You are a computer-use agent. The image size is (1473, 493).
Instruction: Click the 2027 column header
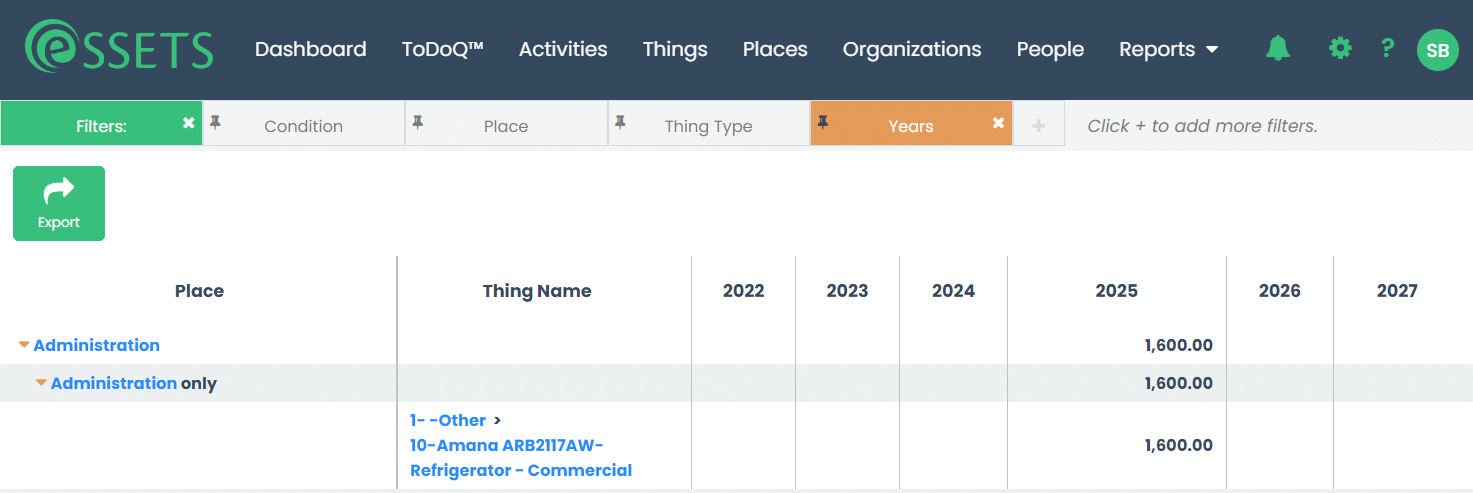(x=1397, y=291)
